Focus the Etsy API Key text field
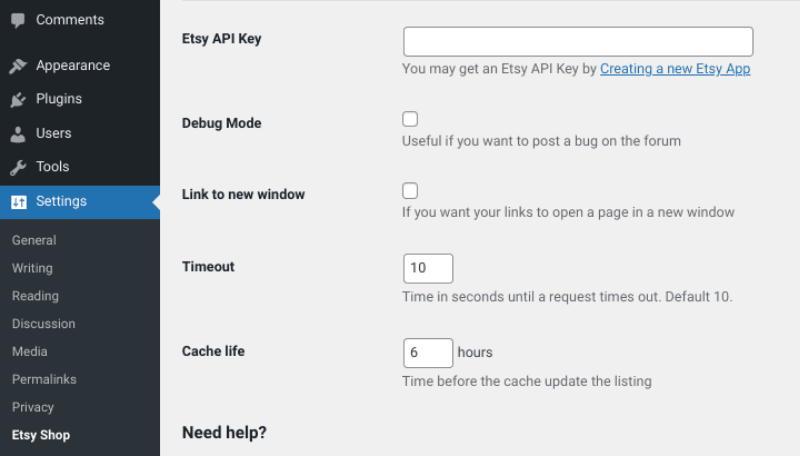Screen dimensions: 800x456 pos(578,42)
